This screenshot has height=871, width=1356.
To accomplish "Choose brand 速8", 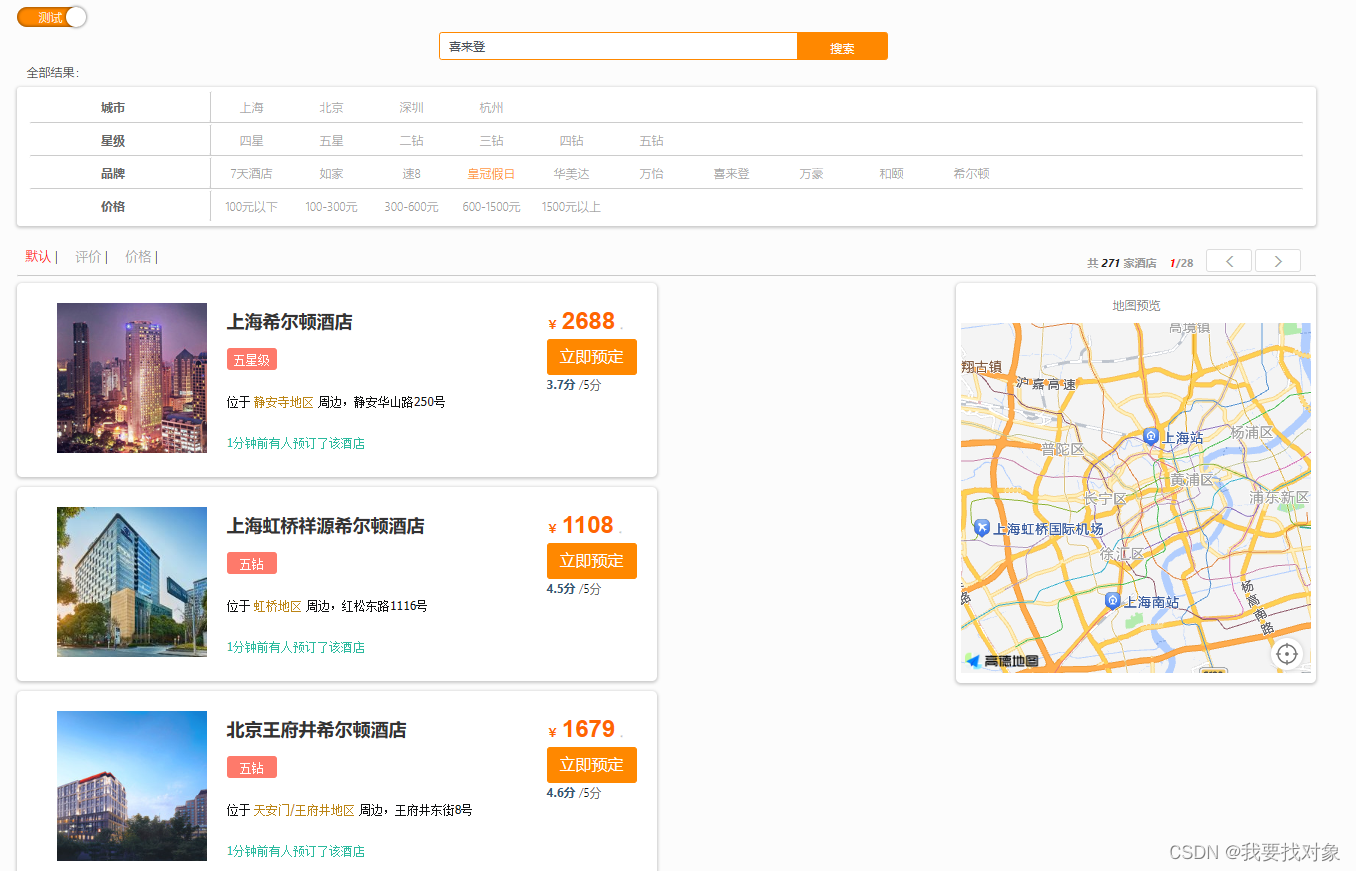I will tap(411, 174).
